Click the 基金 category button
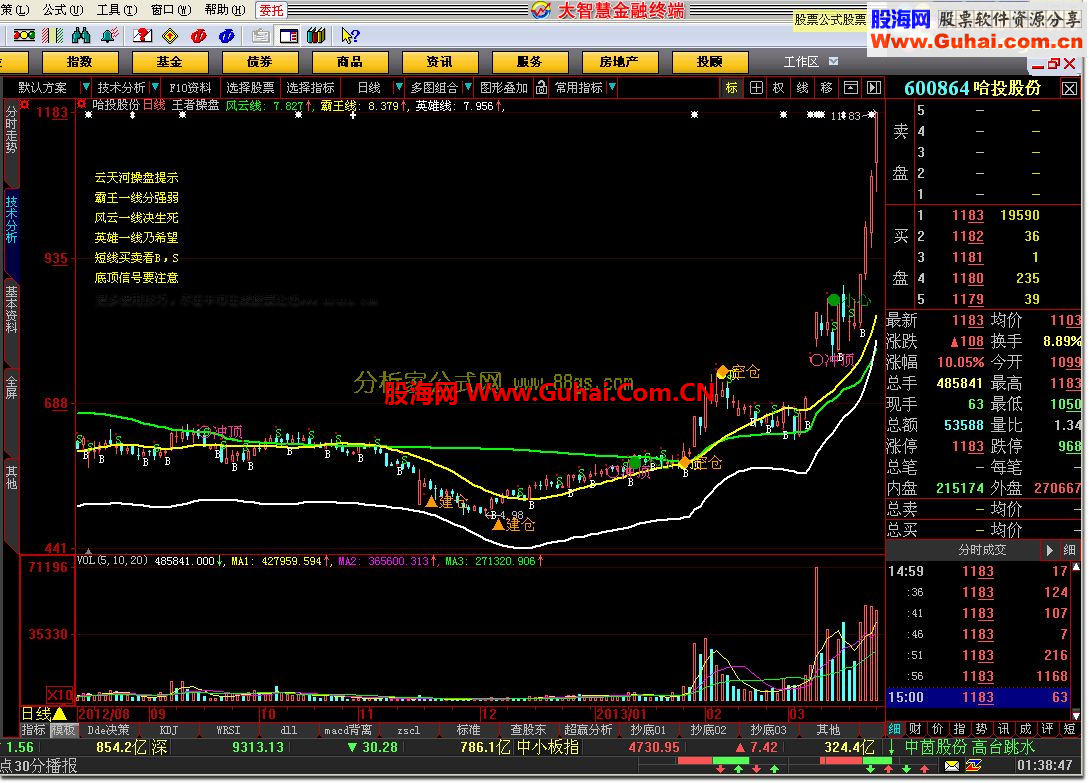Image resolution: width=1089 pixels, height=783 pixels. click(169, 62)
